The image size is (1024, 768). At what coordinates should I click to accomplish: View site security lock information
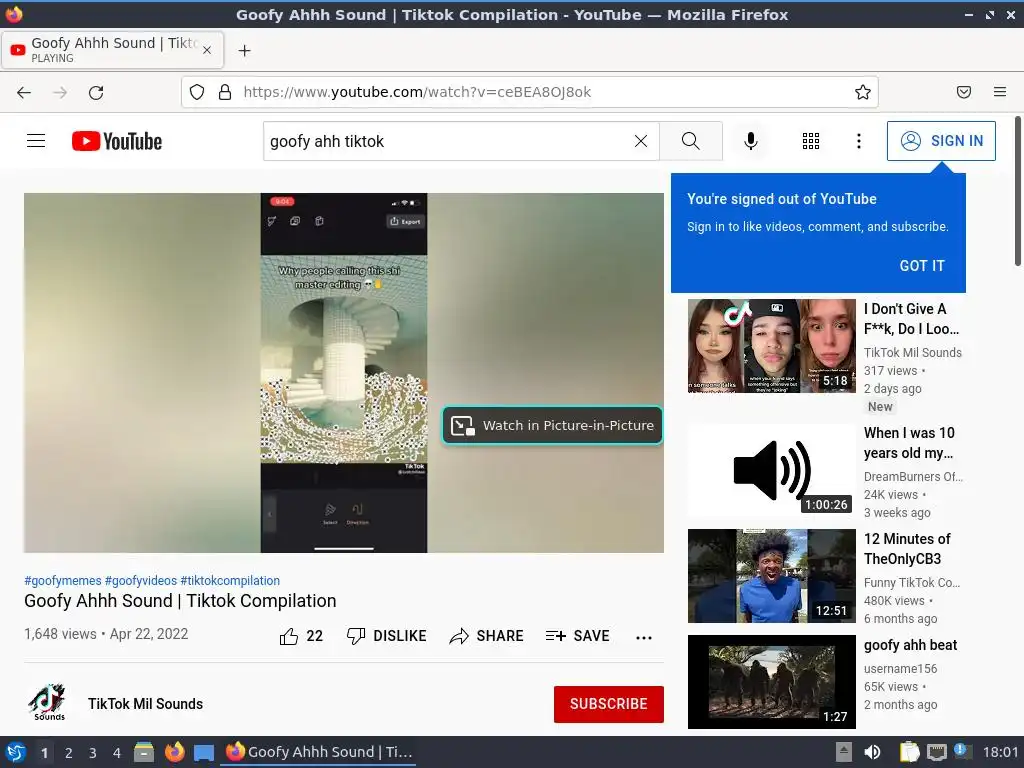[225, 92]
